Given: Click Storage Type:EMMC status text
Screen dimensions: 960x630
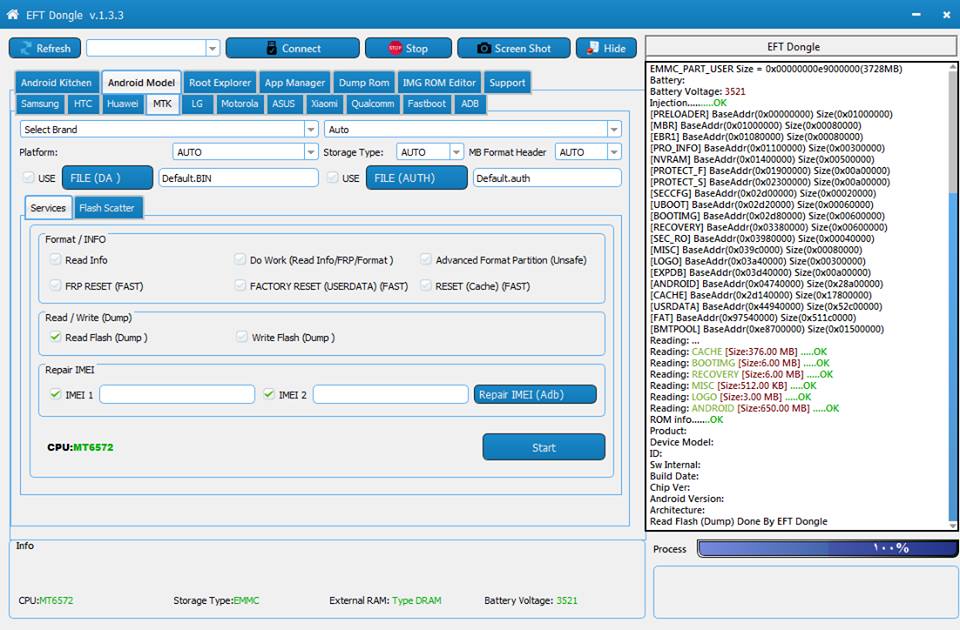Looking at the screenshot, I should (x=216, y=600).
